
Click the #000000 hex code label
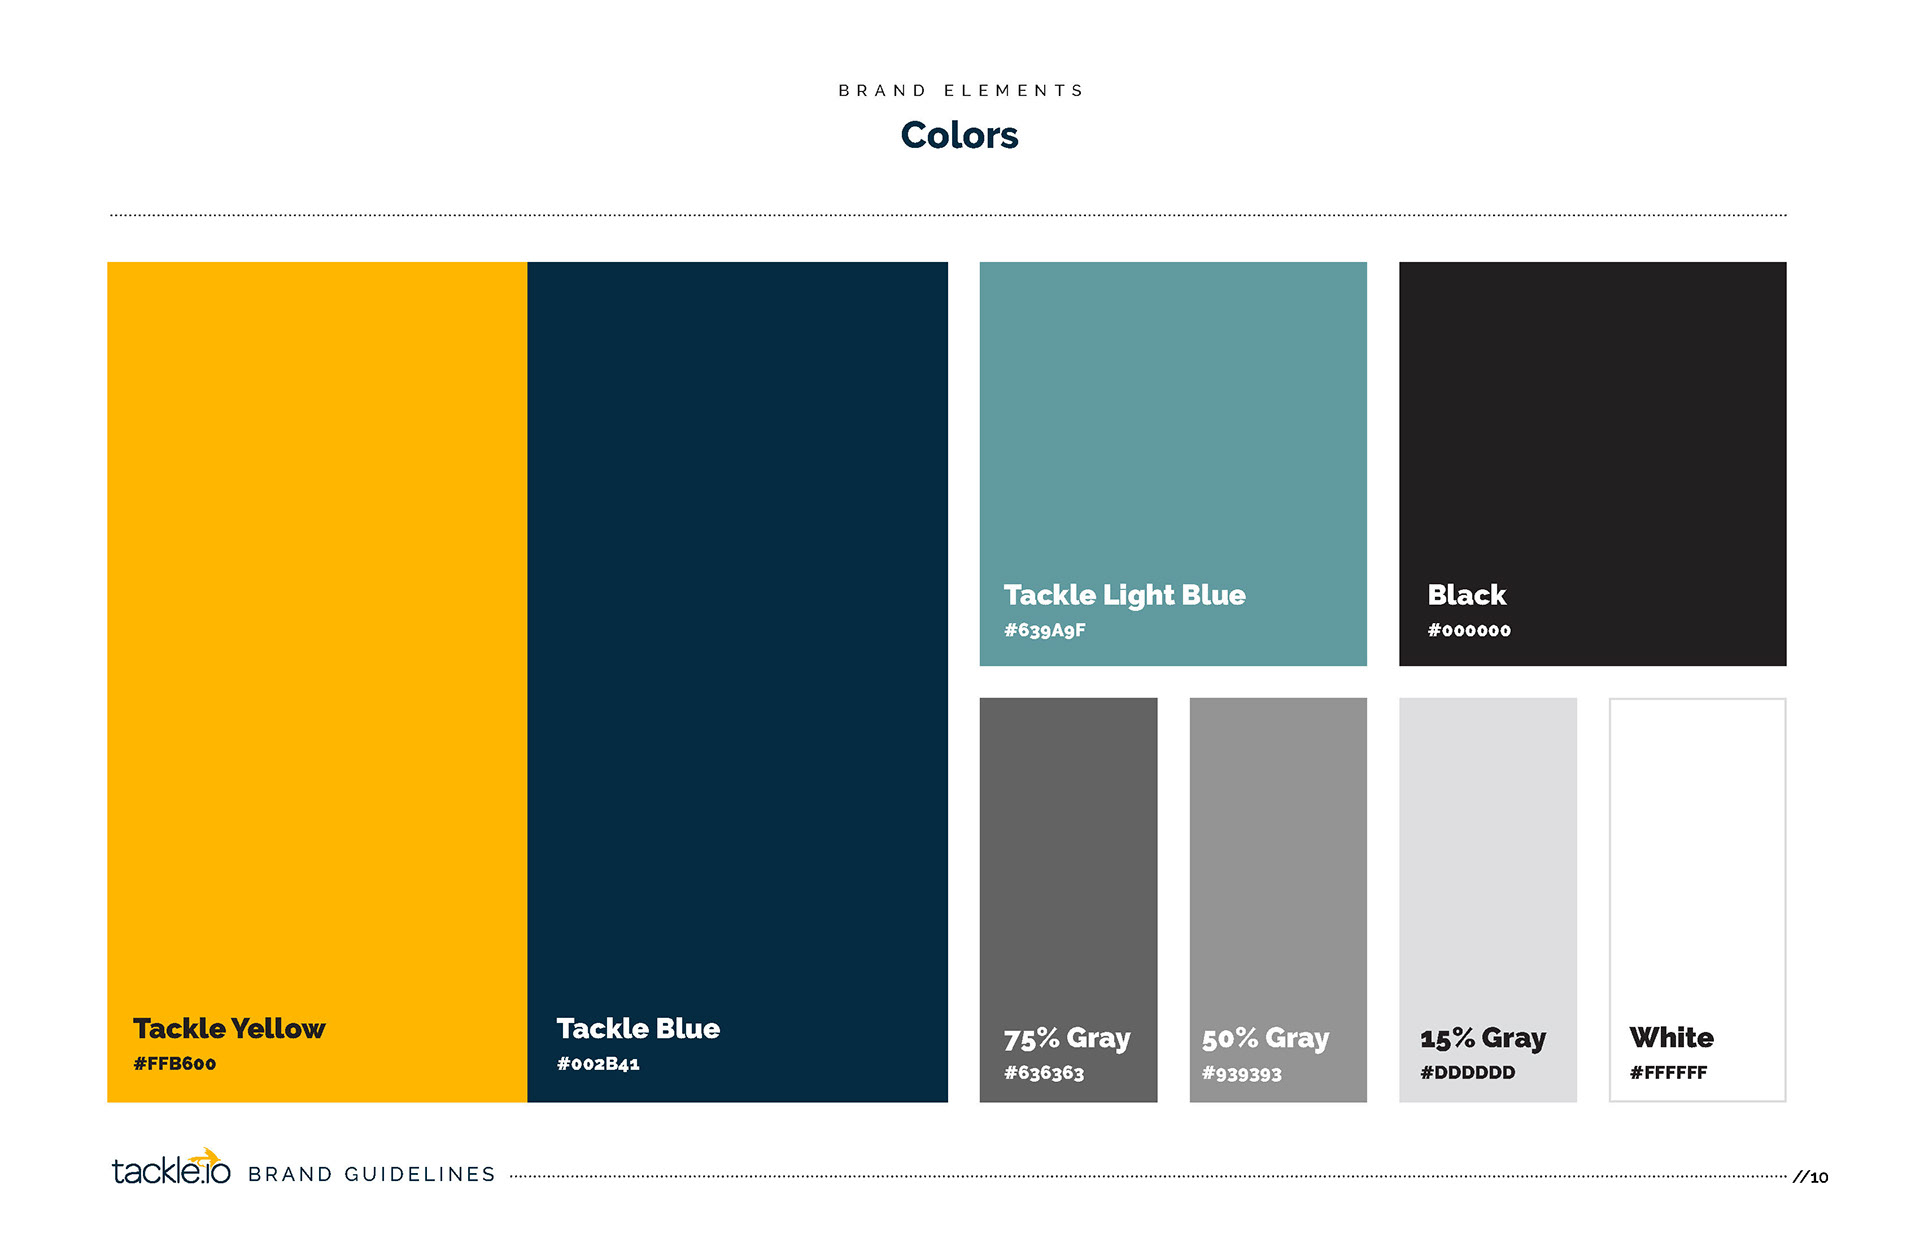tap(1469, 630)
